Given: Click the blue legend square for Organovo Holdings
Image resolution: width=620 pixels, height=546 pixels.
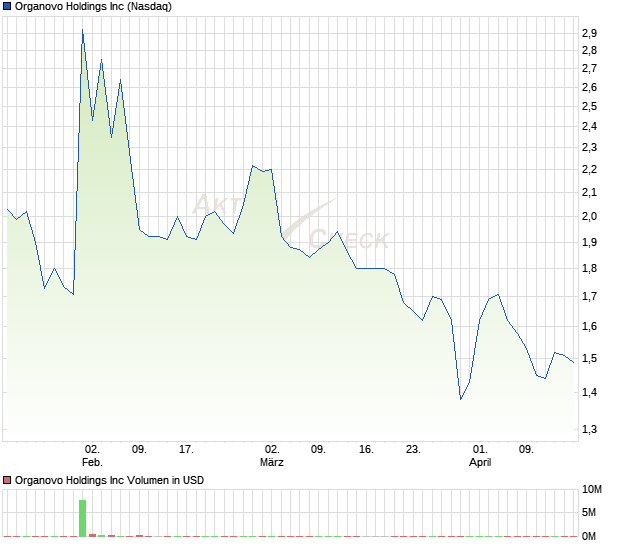Looking at the screenshot, I should pos(7,6).
